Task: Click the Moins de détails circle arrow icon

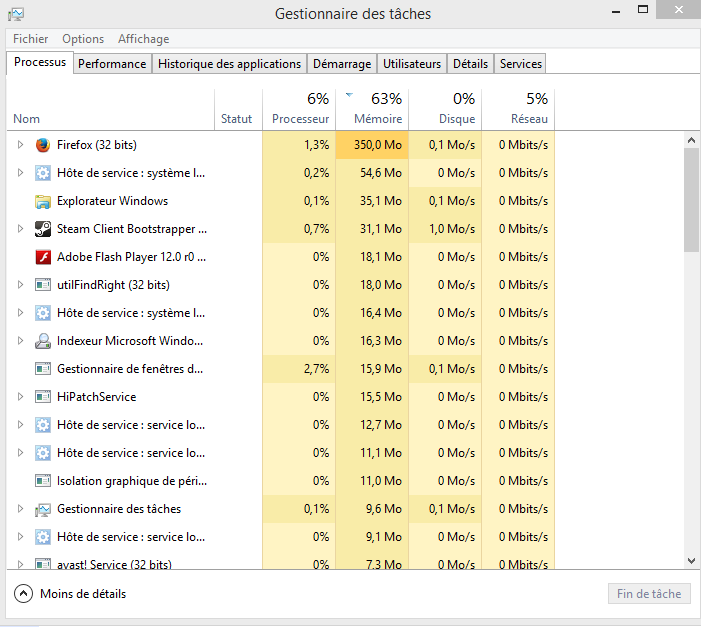Action: [23, 594]
